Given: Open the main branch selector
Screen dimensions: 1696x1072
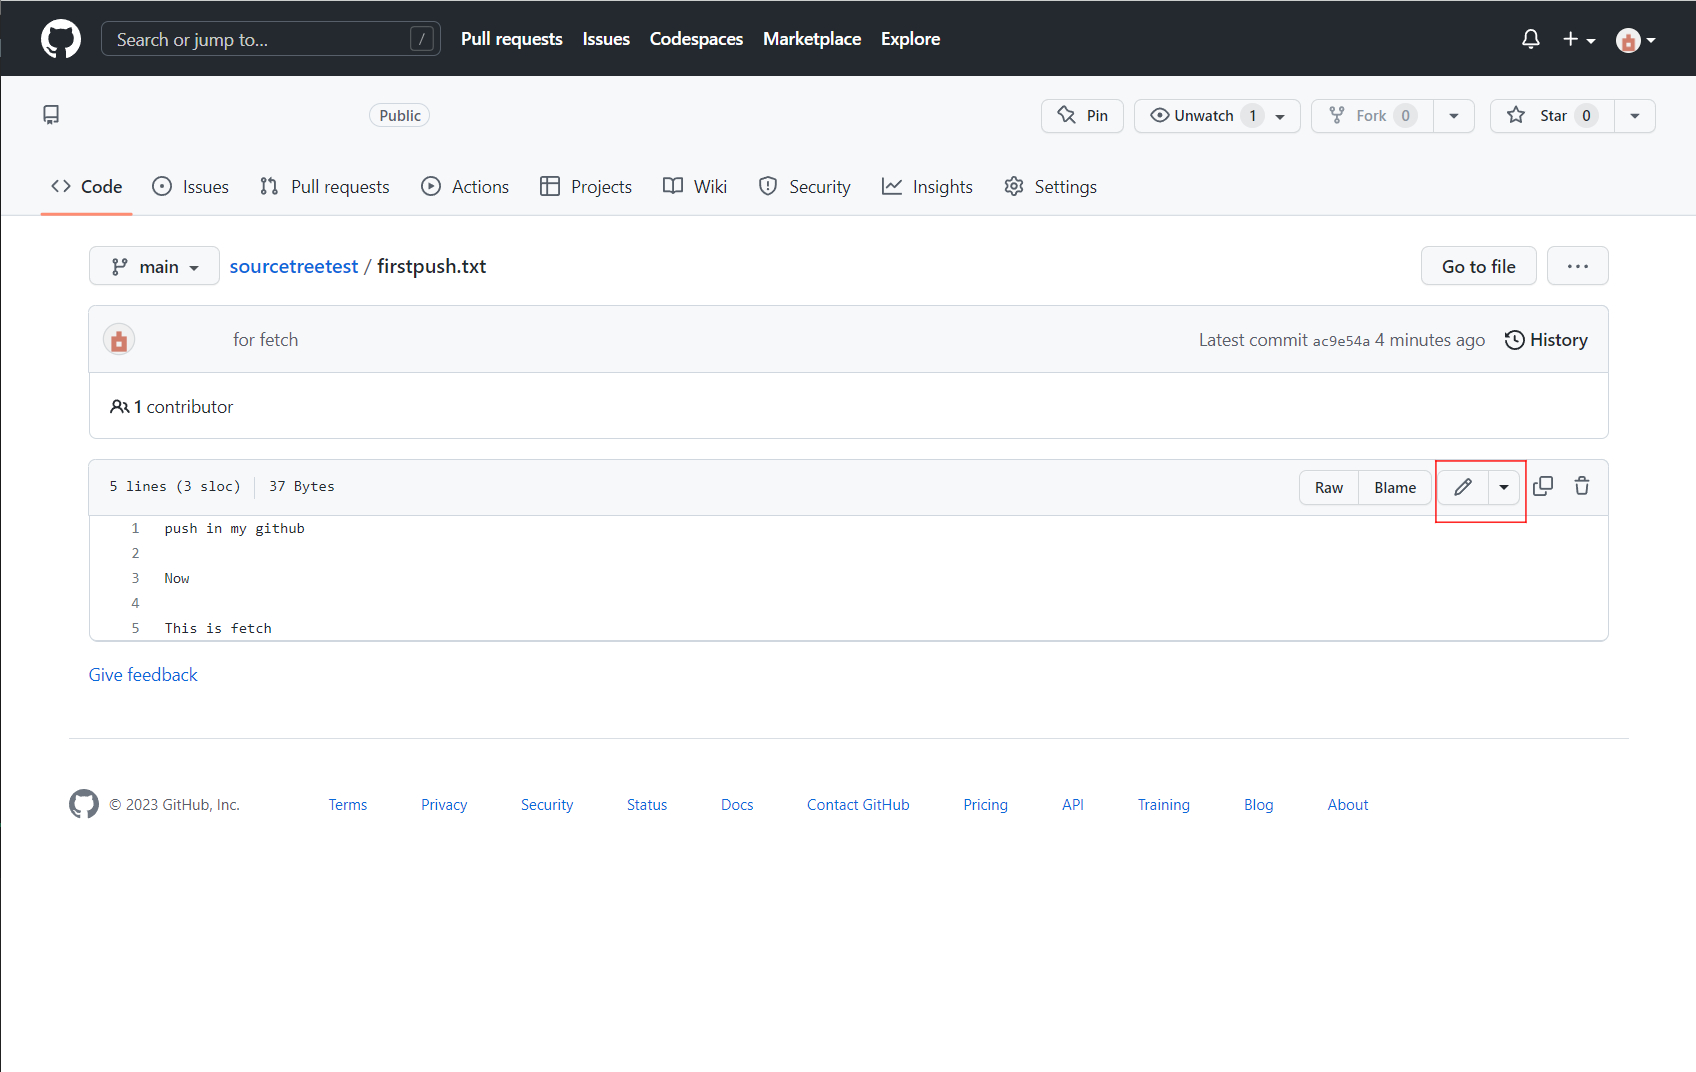Looking at the screenshot, I should [154, 267].
